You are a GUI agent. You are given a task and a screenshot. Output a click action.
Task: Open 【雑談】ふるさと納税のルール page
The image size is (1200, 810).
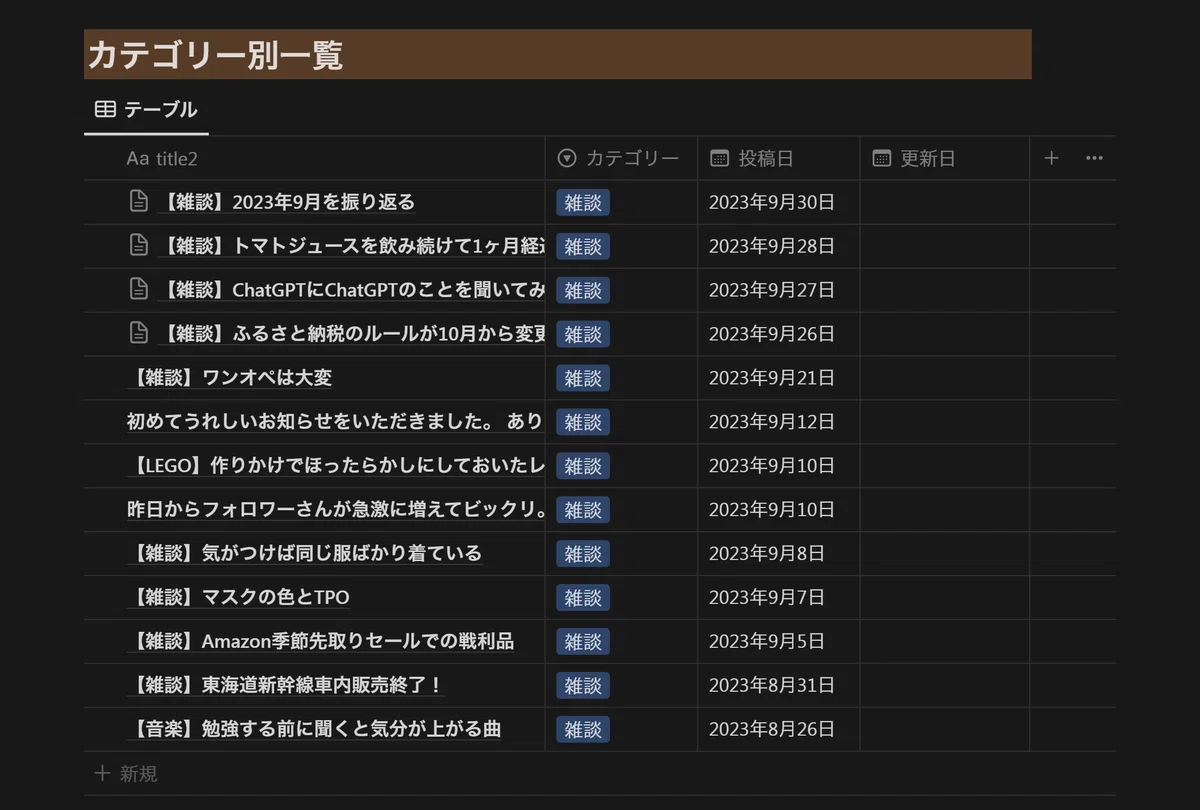coord(351,334)
